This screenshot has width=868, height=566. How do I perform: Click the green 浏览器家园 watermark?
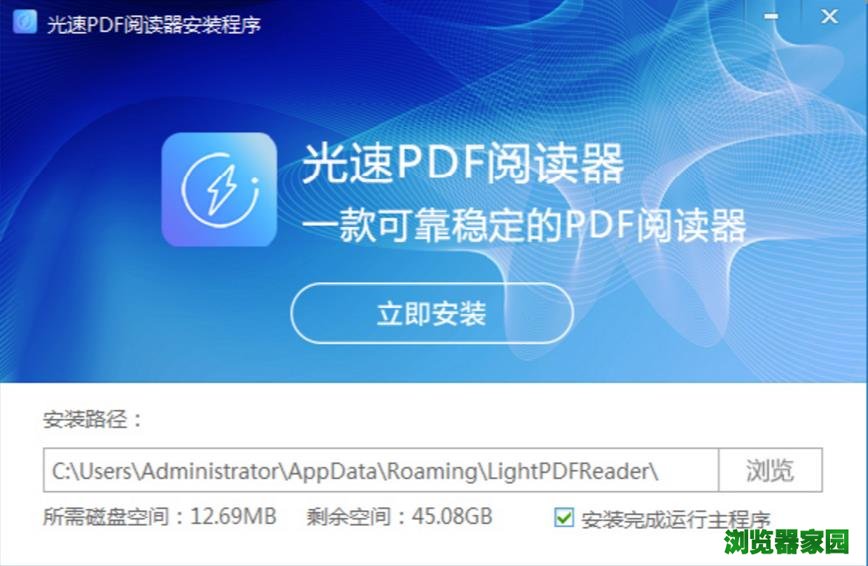[x=786, y=542]
